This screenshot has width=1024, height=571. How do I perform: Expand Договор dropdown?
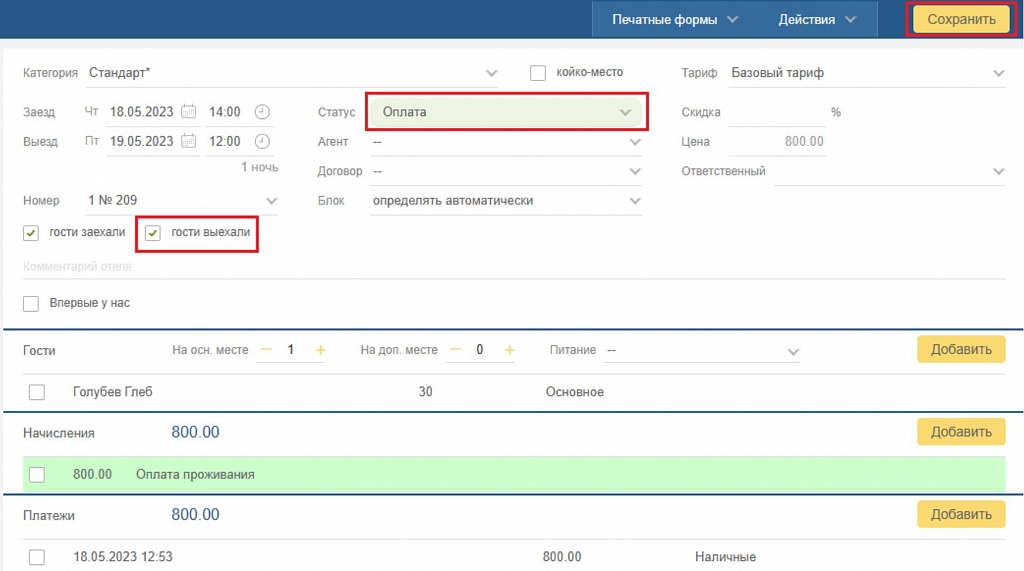[506, 171]
